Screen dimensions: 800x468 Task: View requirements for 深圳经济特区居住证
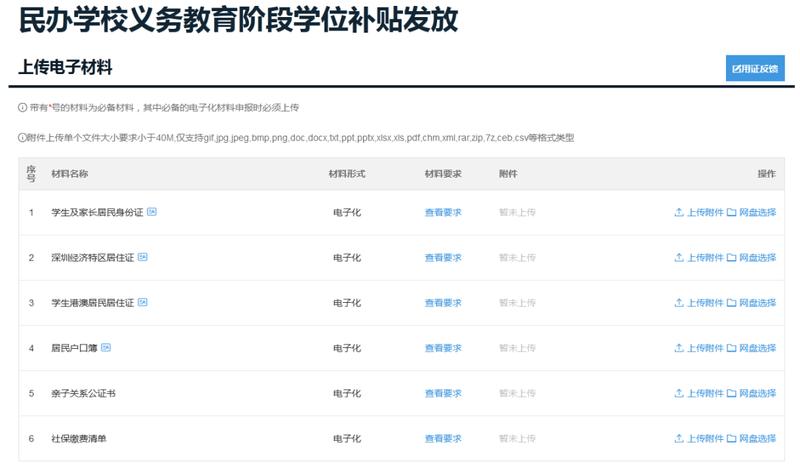(x=443, y=258)
